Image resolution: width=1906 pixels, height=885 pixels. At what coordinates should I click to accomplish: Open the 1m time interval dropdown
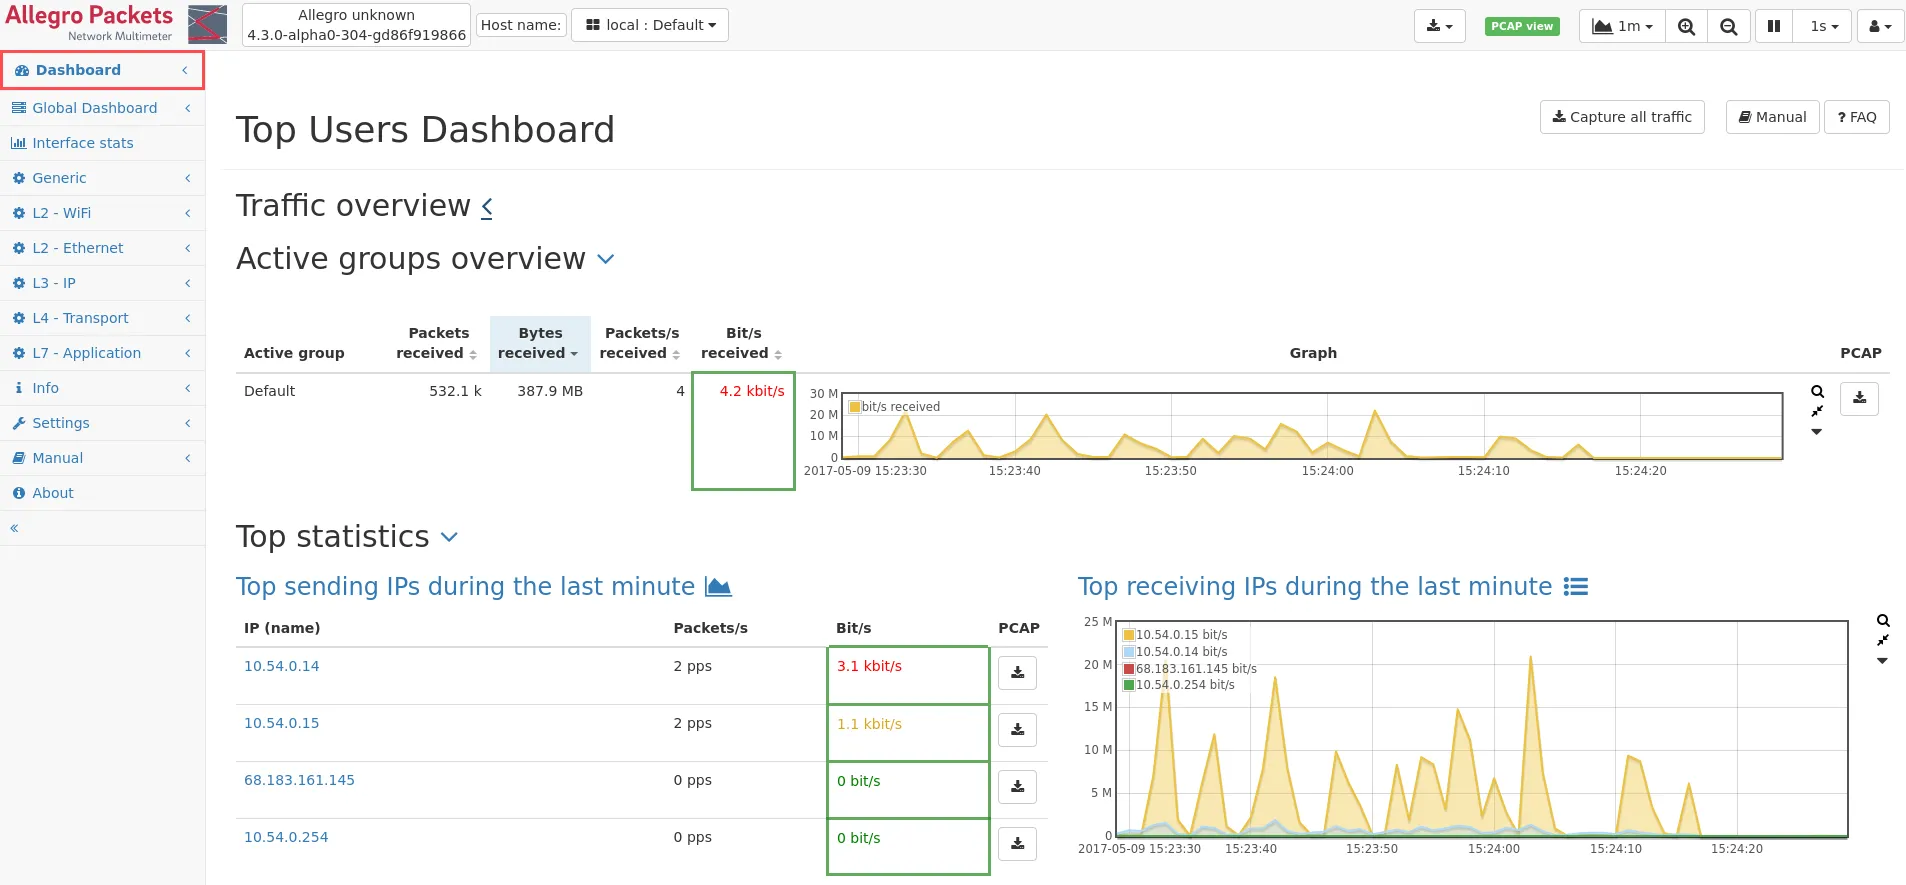pyautogui.click(x=1622, y=26)
